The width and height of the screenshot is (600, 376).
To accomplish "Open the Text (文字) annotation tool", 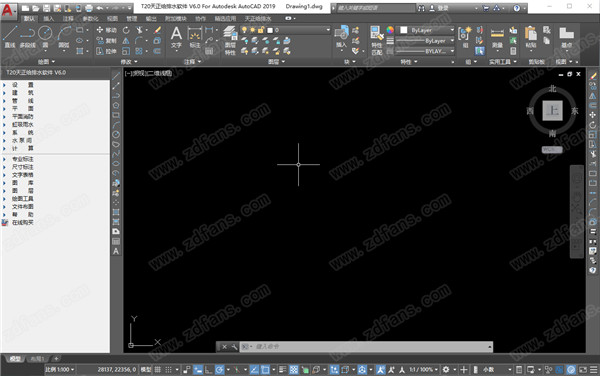I will point(176,37).
